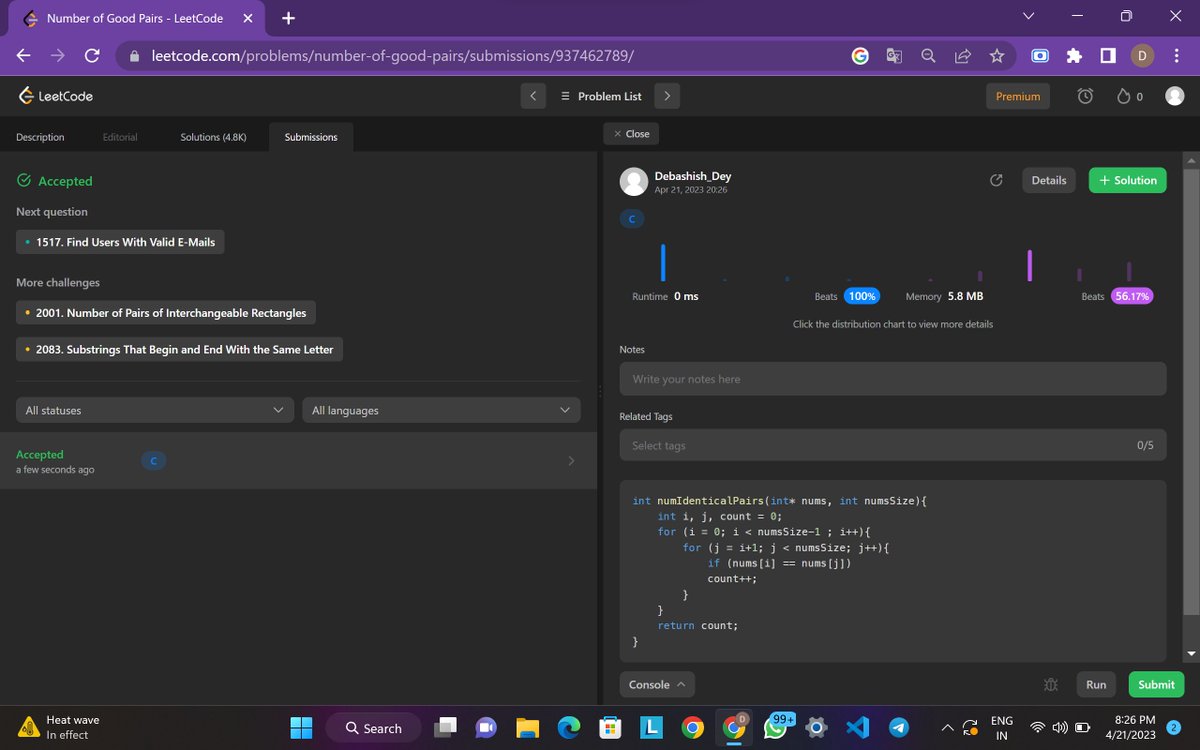Switch to the Description tab

40,137
